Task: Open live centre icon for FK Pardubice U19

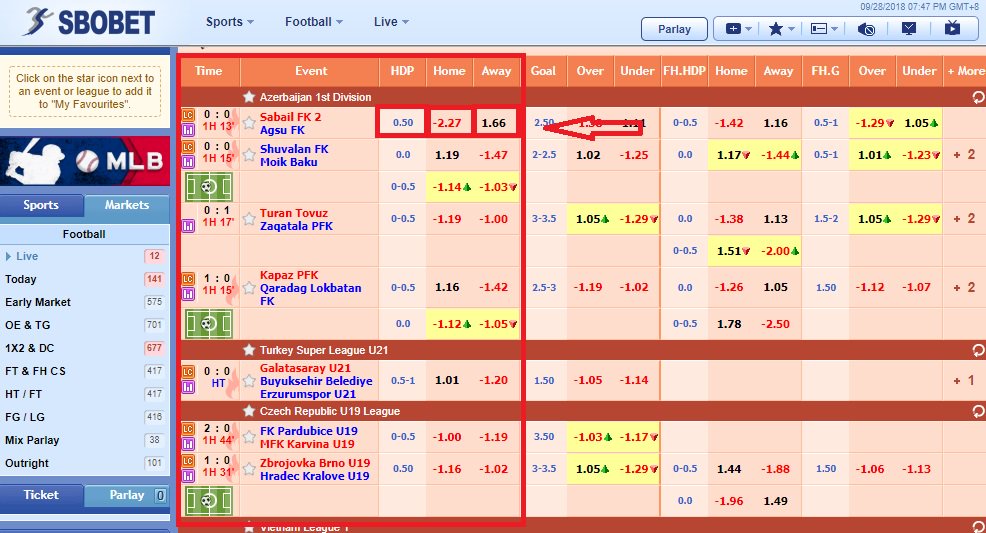Action: (x=188, y=430)
